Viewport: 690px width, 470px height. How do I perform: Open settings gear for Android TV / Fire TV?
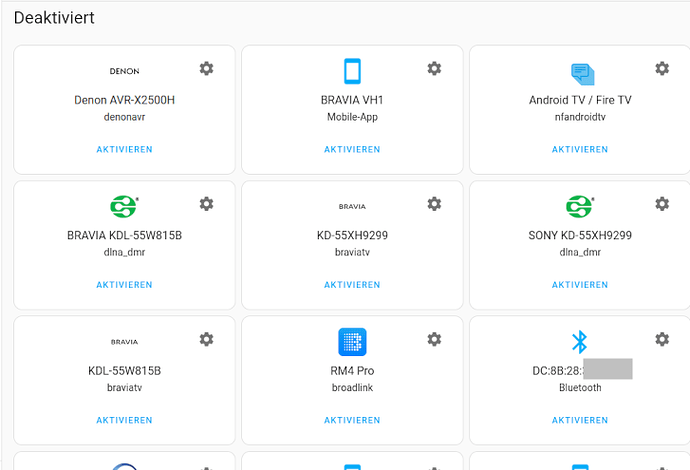[x=662, y=69]
